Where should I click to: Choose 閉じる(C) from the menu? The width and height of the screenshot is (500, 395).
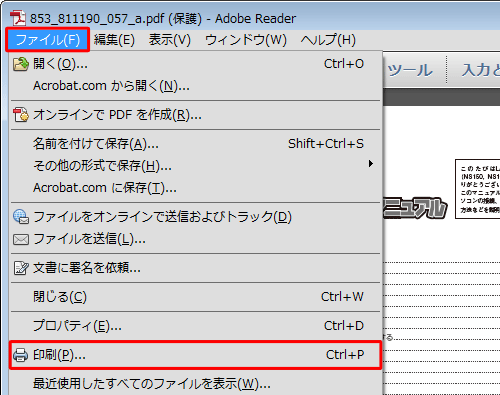195,297
